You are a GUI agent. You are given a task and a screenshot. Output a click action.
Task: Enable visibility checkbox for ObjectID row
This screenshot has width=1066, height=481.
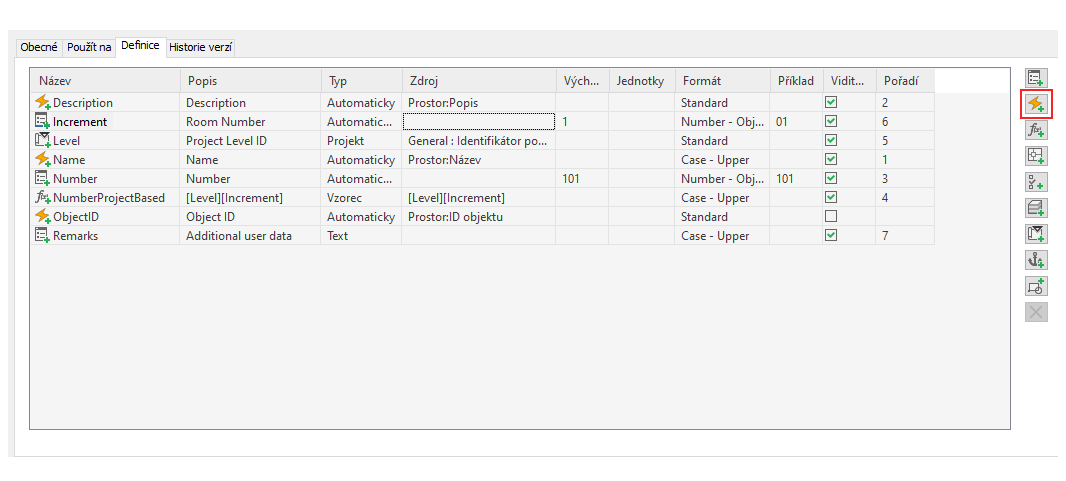[831, 217]
